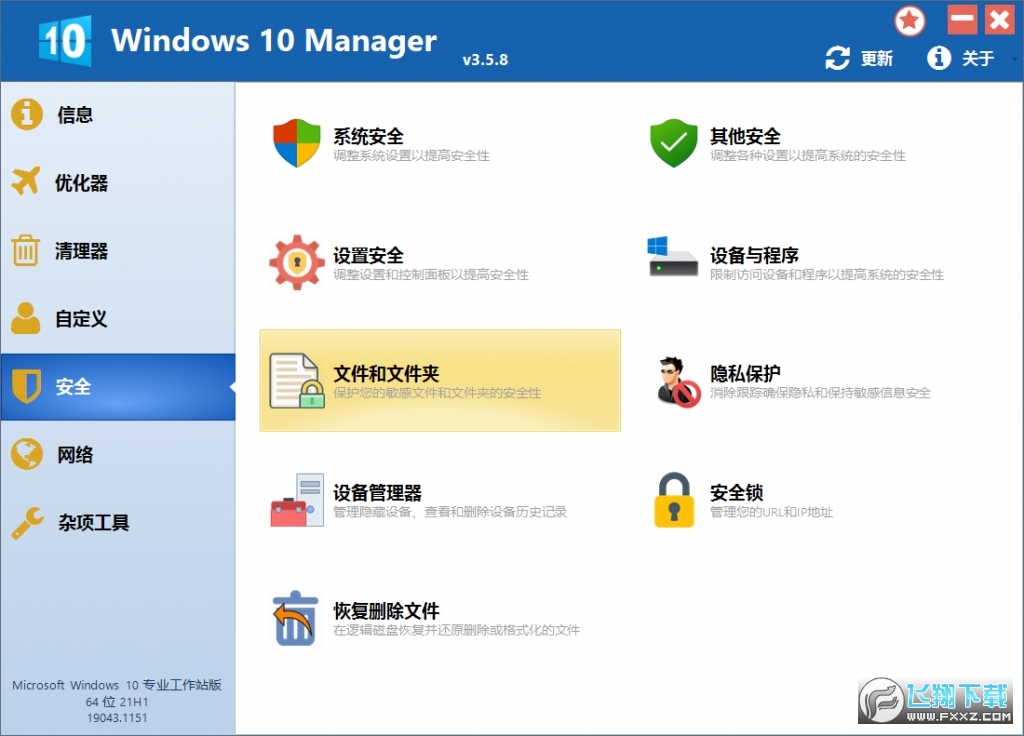
Task: Click description 调整系统设置以提高安全性
Action: click(411, 155)
